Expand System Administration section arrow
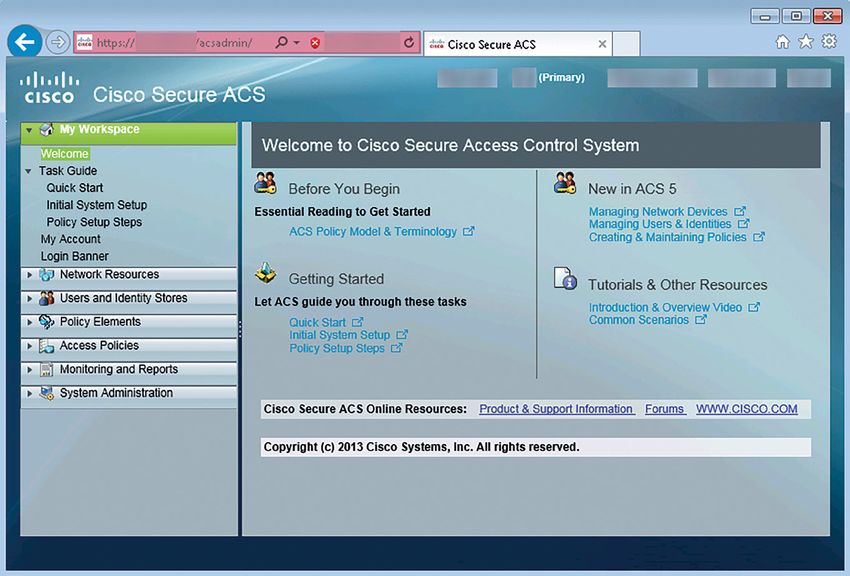The image size is (850, 576). click(x=30, y=393)
